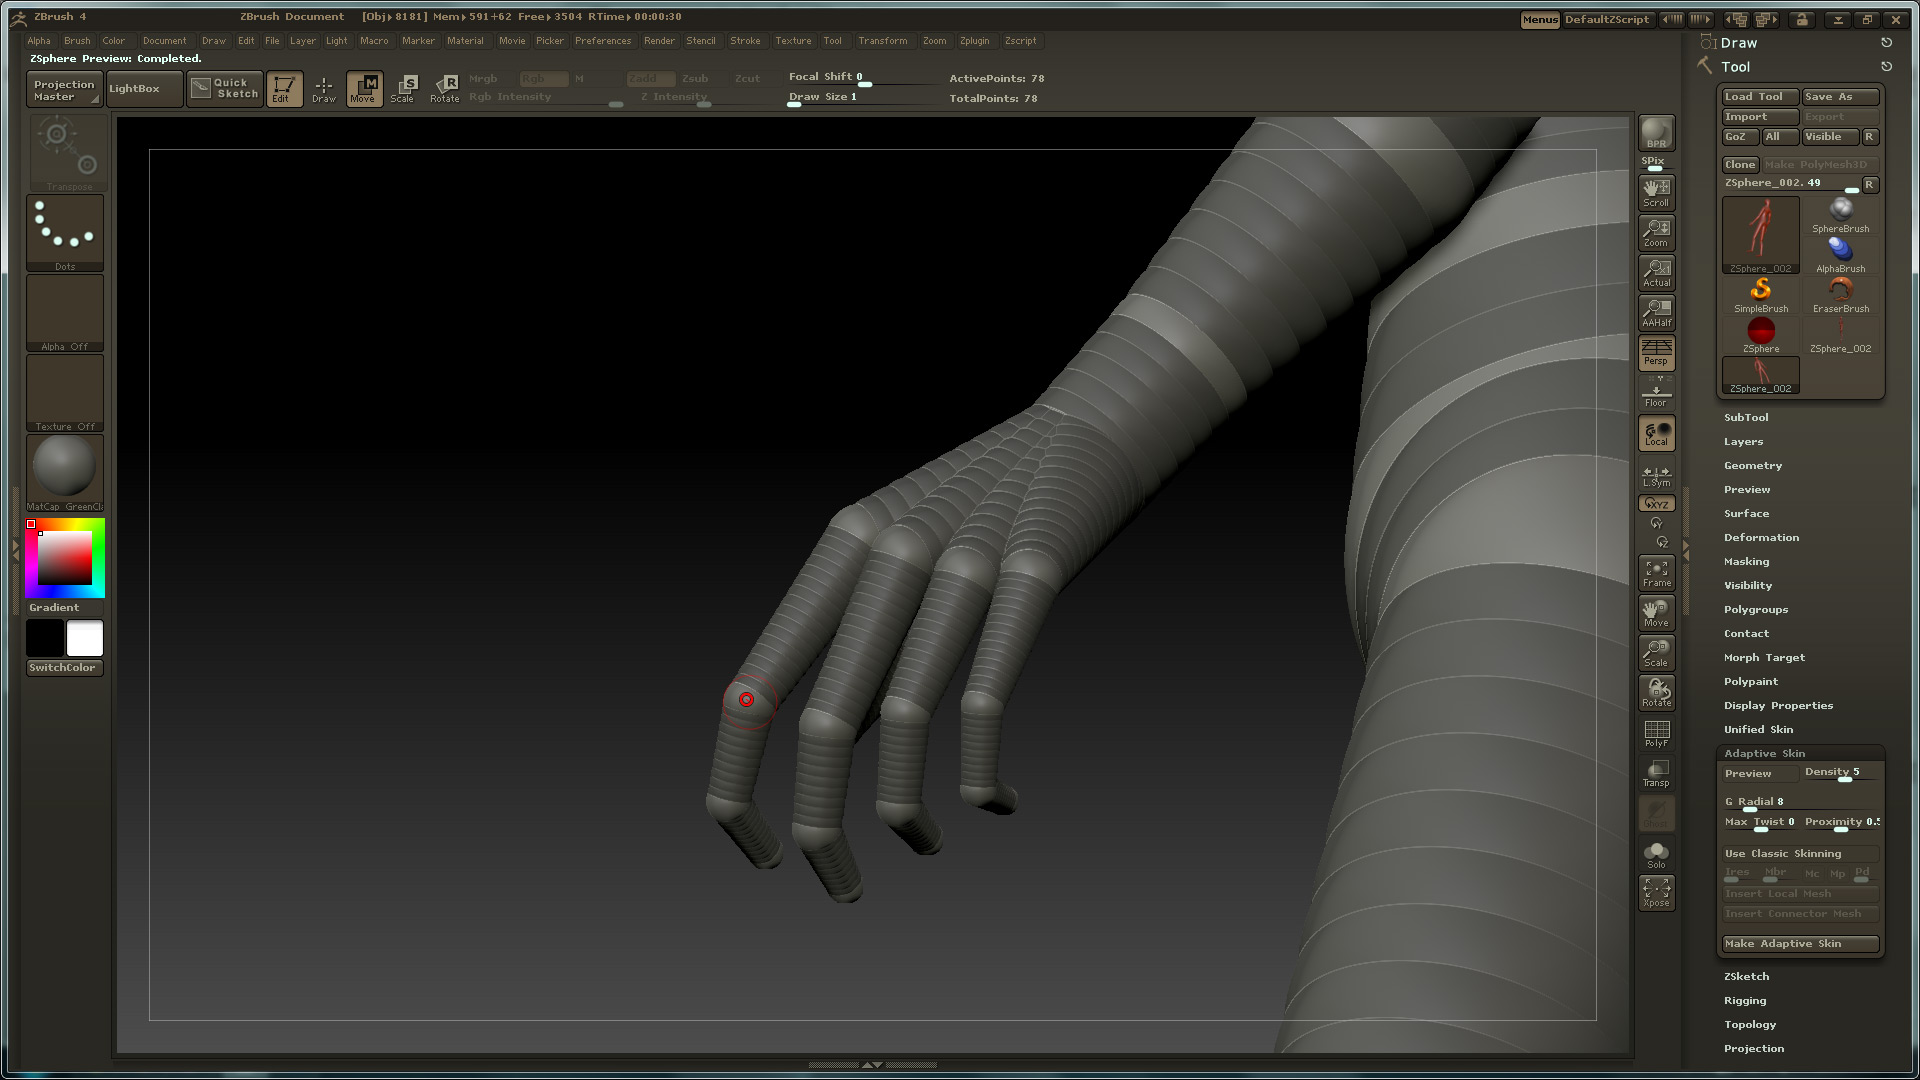Select the Frame icon to fit the mesh
The image size is (1920, 1080).
(1656, 571)
